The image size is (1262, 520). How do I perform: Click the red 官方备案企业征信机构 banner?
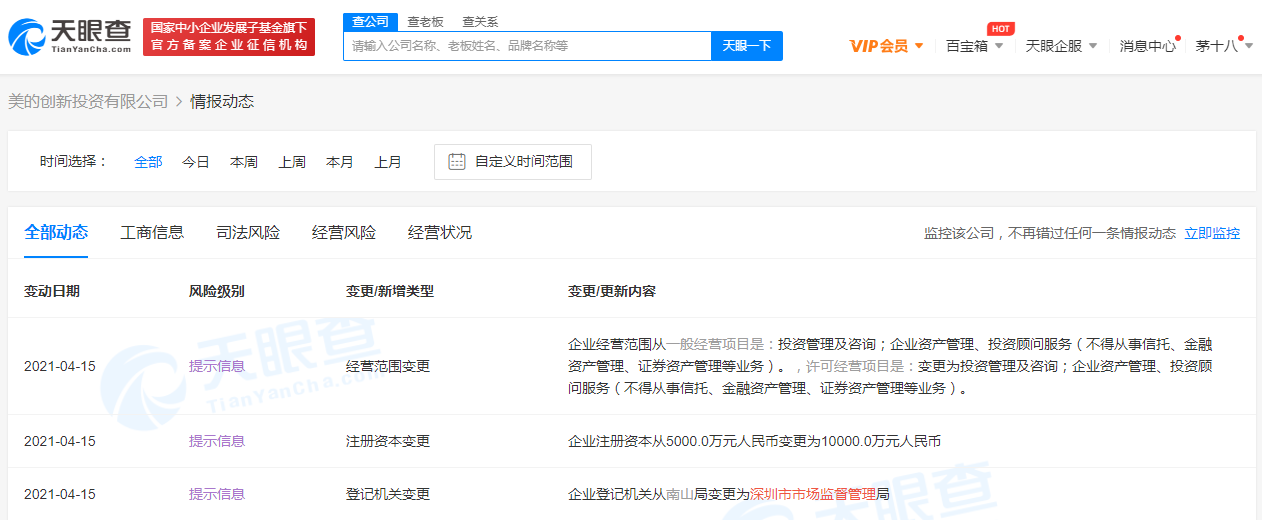tap(229, 37)
